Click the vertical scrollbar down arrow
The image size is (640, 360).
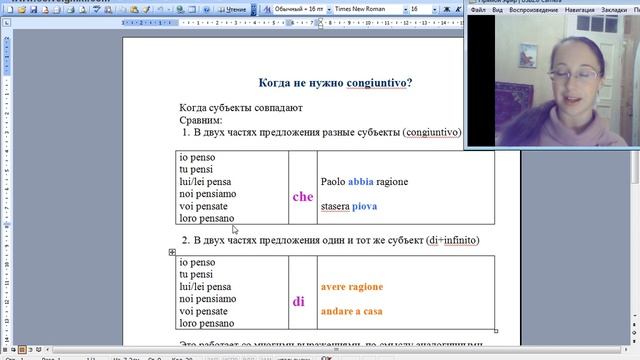pos(635,316)
